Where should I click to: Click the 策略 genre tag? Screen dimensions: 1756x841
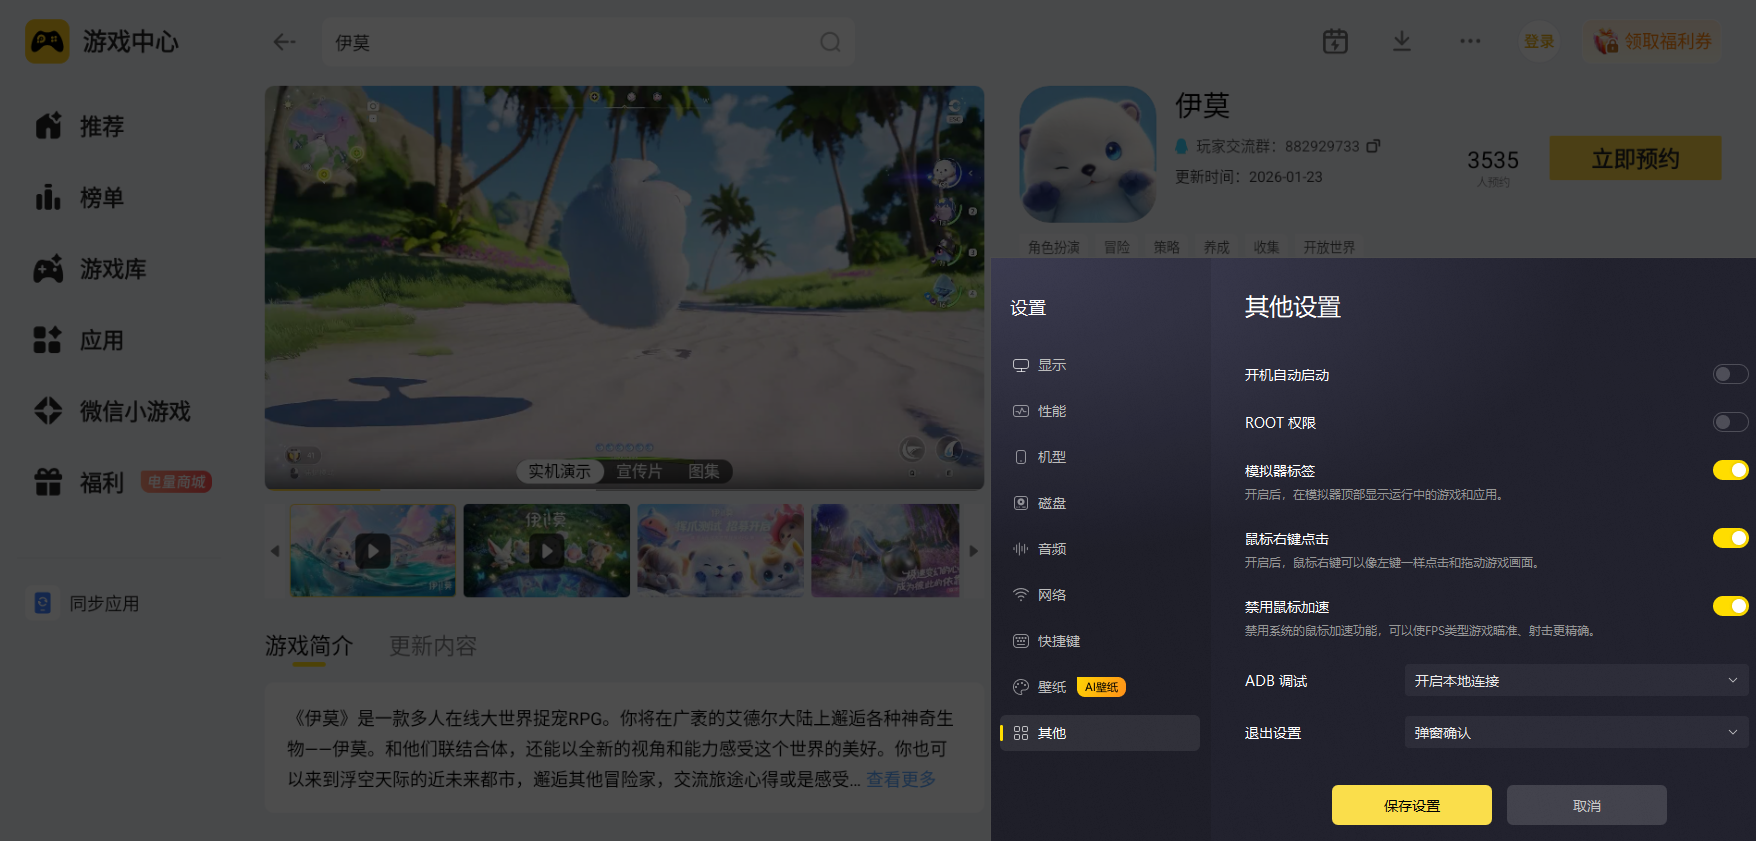(x=1167, y=247)
